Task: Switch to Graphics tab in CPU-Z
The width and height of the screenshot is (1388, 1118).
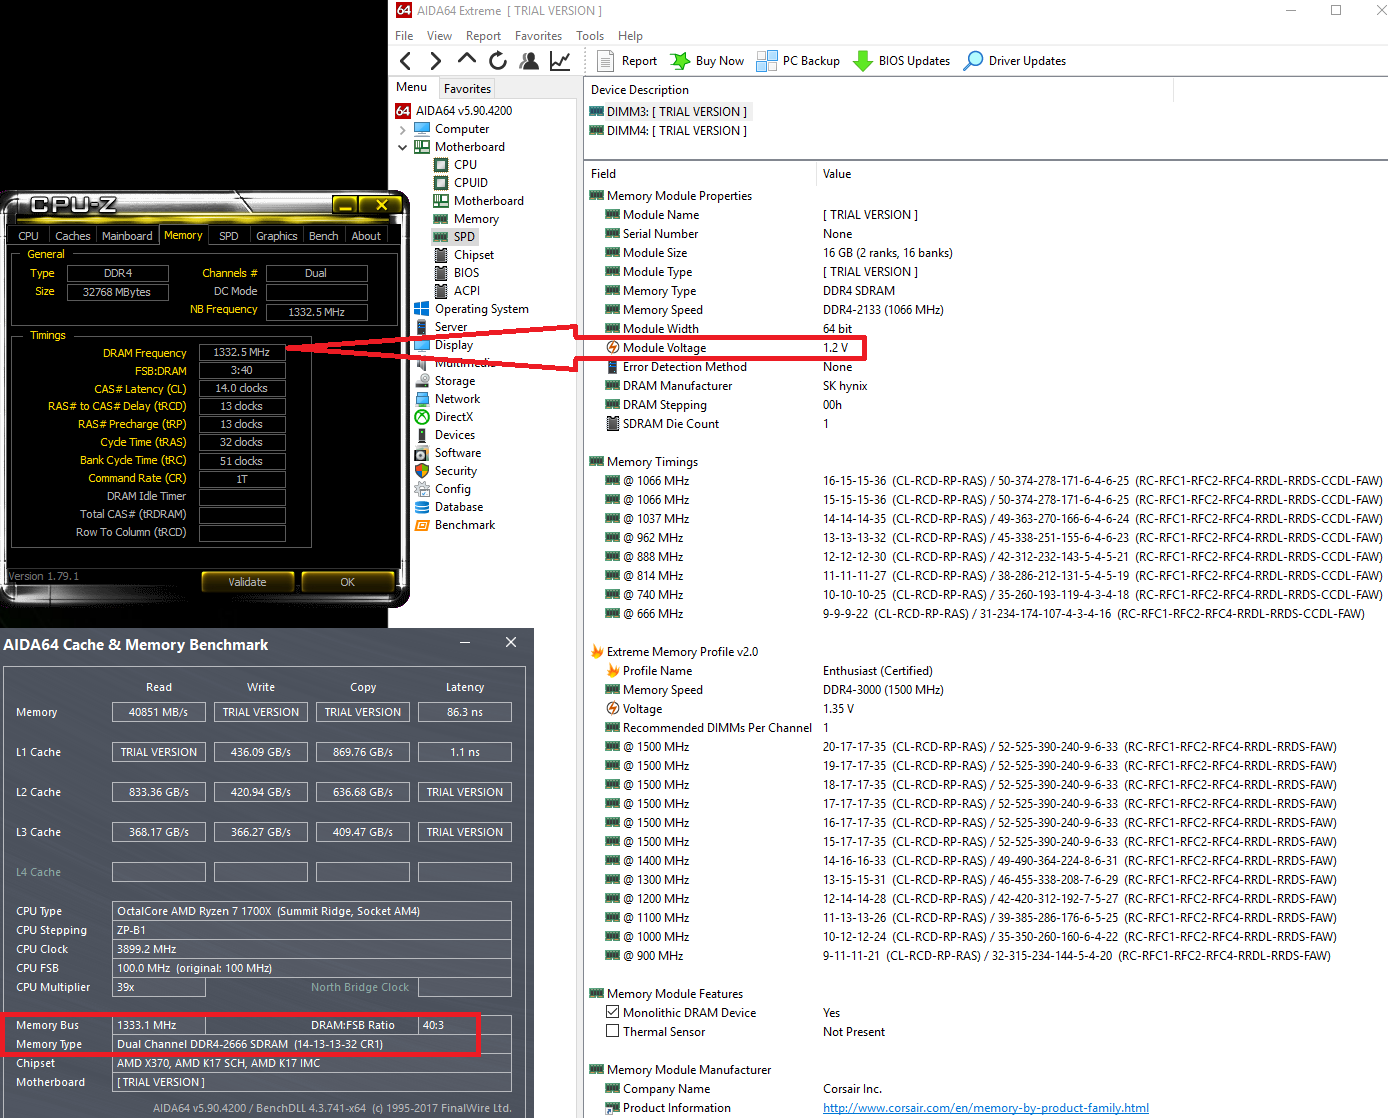Action: click(276, 236)
